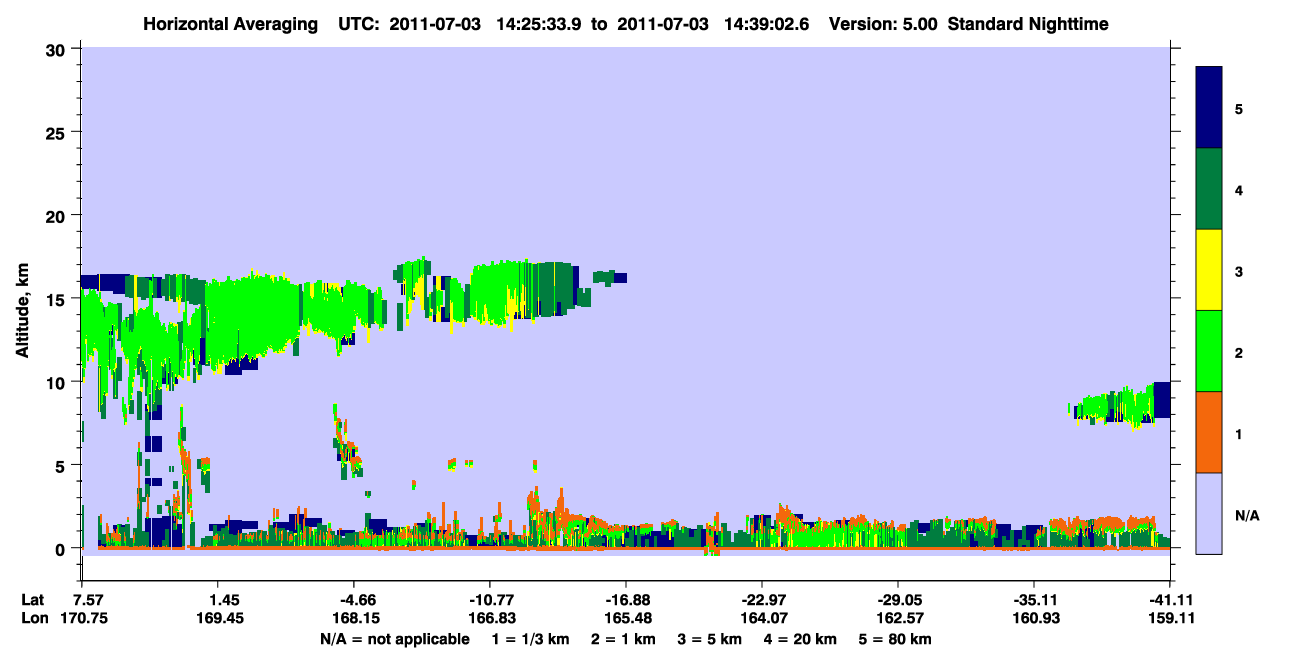Click the lavender N/A colorbar segment
Viewport: 1300px width, 667px height.
coord(1209,513)
